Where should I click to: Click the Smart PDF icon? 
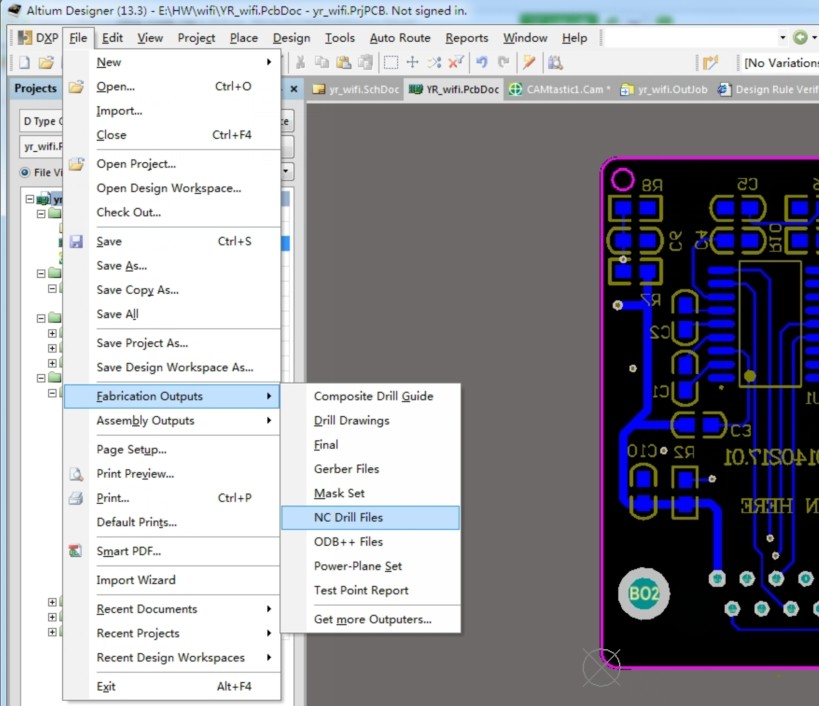click(76, 551)
